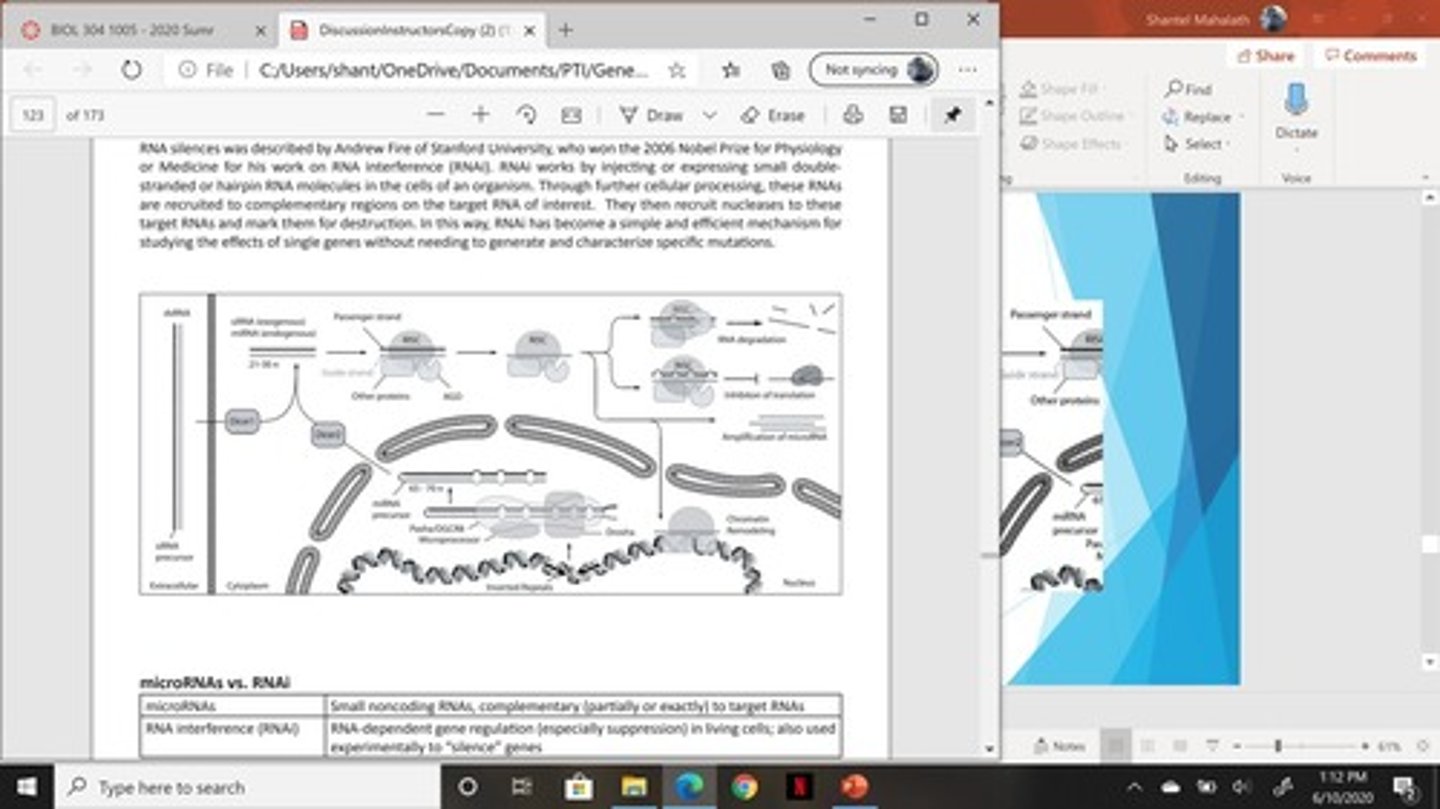Viewport: 1440px width, 809px height.
Task: Open the Collections icon in Edge
Action: click(x=781, y=70)
